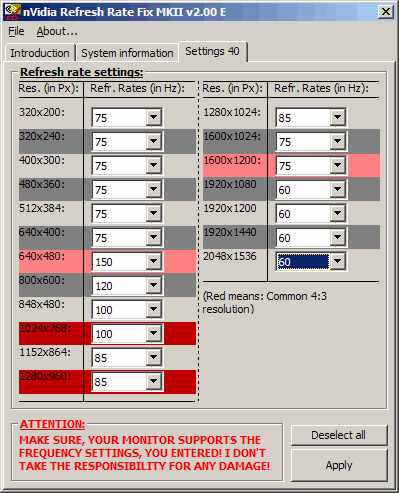Click the 1024x768: resolution label
This screenshot has height=493, width=399.
[45, 328]
